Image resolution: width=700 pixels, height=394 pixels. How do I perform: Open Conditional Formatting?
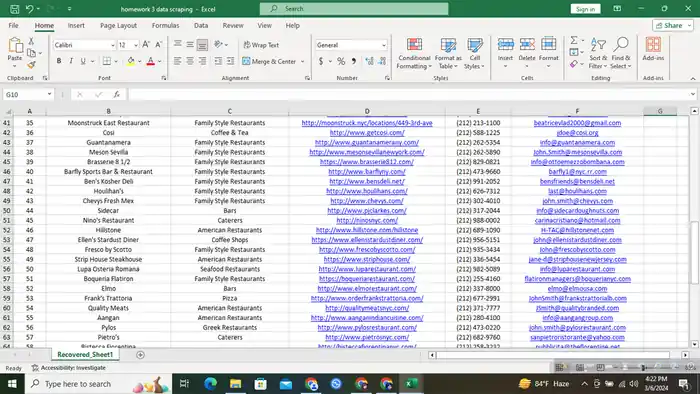tap(414, 54)
